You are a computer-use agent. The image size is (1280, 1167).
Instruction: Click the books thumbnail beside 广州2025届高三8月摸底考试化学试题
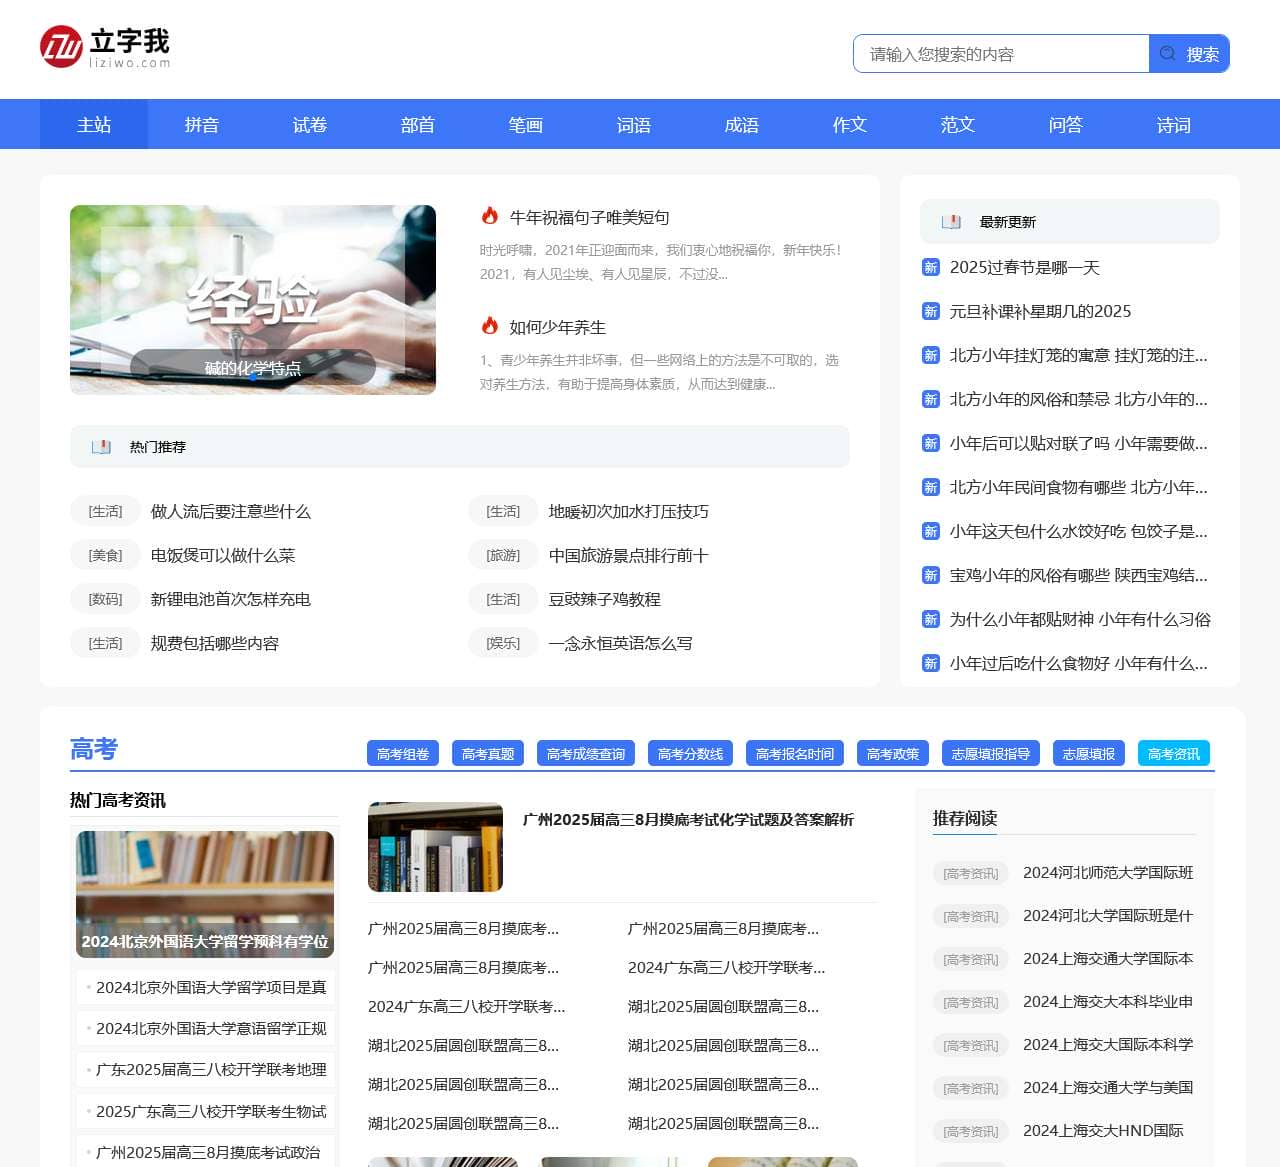pos(435,846)
